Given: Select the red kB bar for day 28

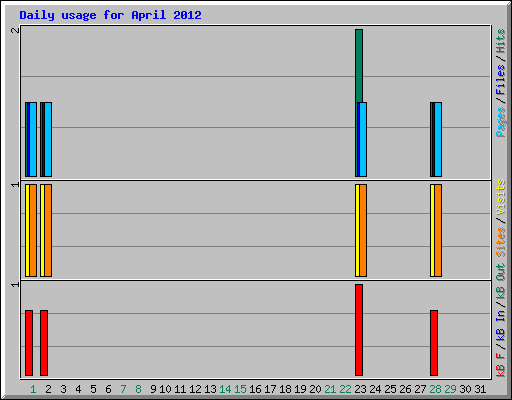Looking at the screenshot, I should point(434,343).
